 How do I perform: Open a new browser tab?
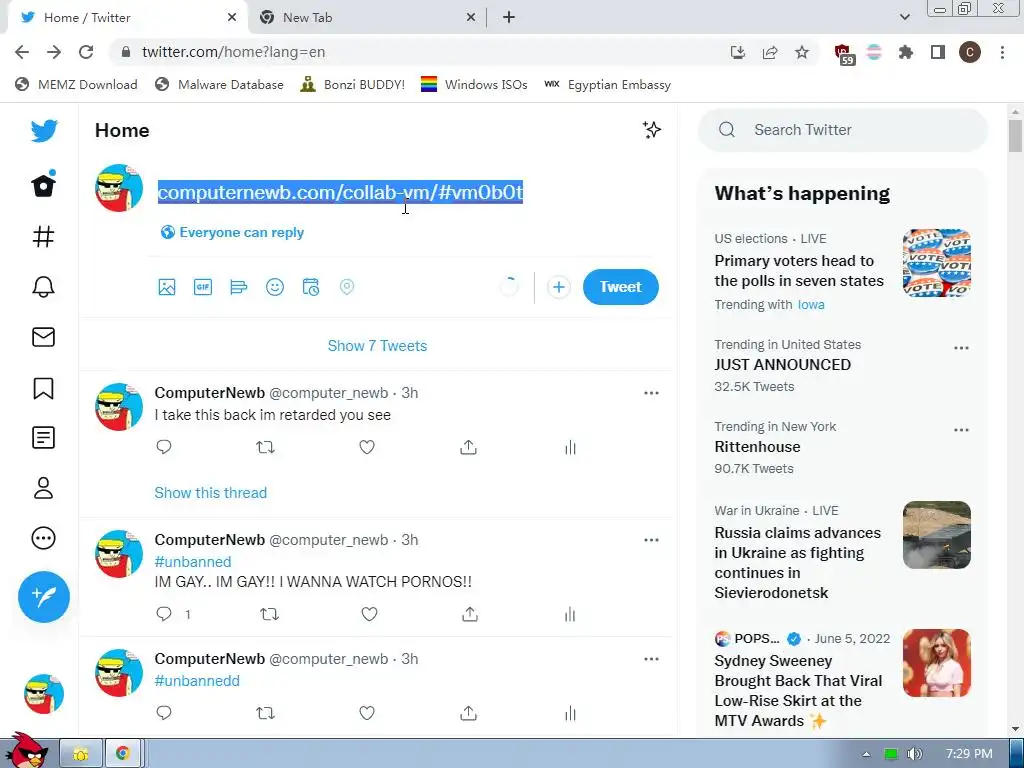[509, 18]
